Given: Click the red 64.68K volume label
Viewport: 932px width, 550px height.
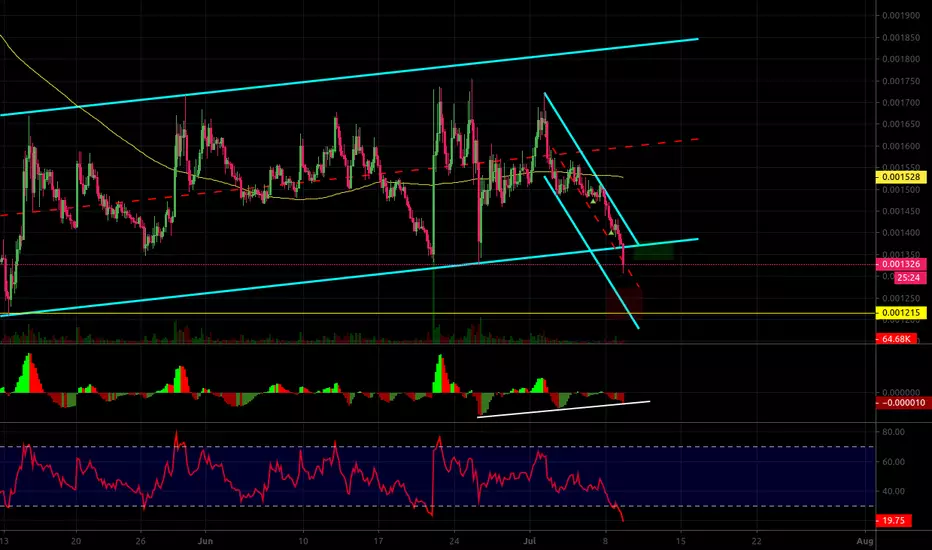Looking at the screenshot, I should click(896, 339).
